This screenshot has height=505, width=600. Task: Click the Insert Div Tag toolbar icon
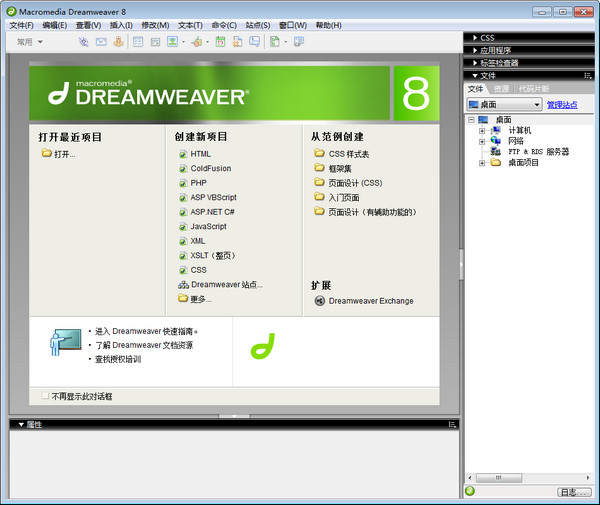point(155,42)
